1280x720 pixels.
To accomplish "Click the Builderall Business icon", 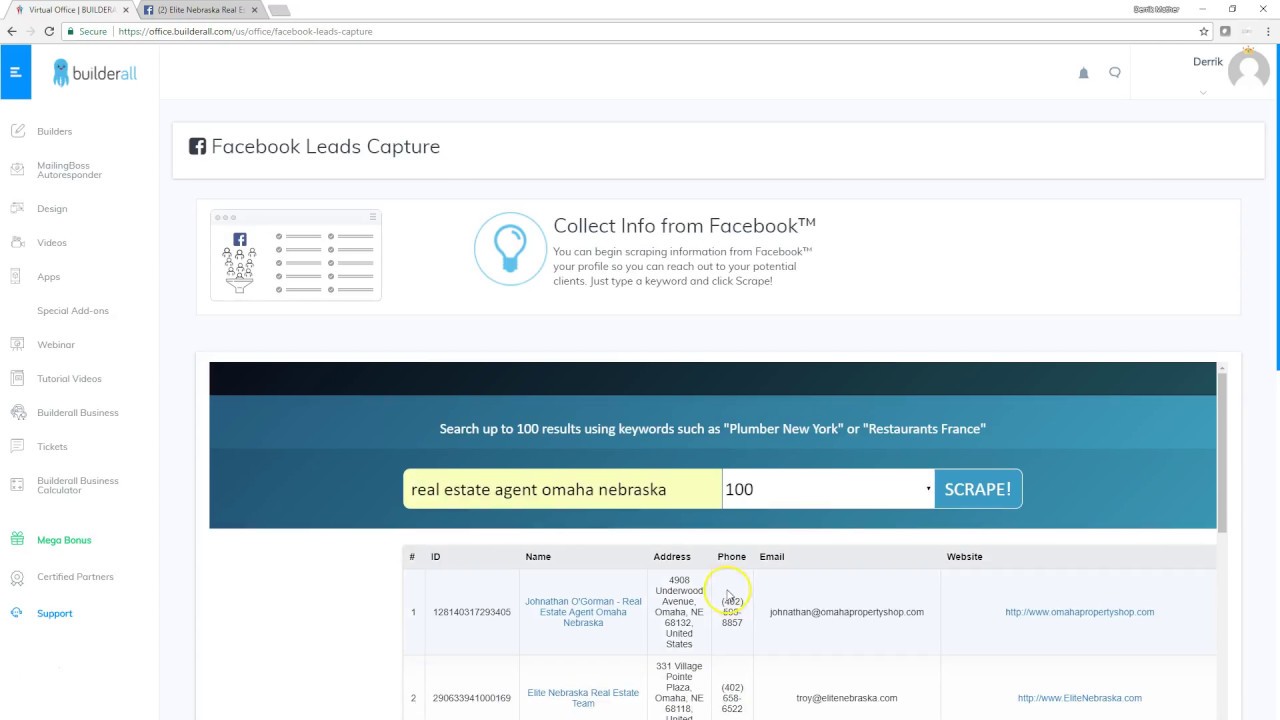I will [17, 412].
